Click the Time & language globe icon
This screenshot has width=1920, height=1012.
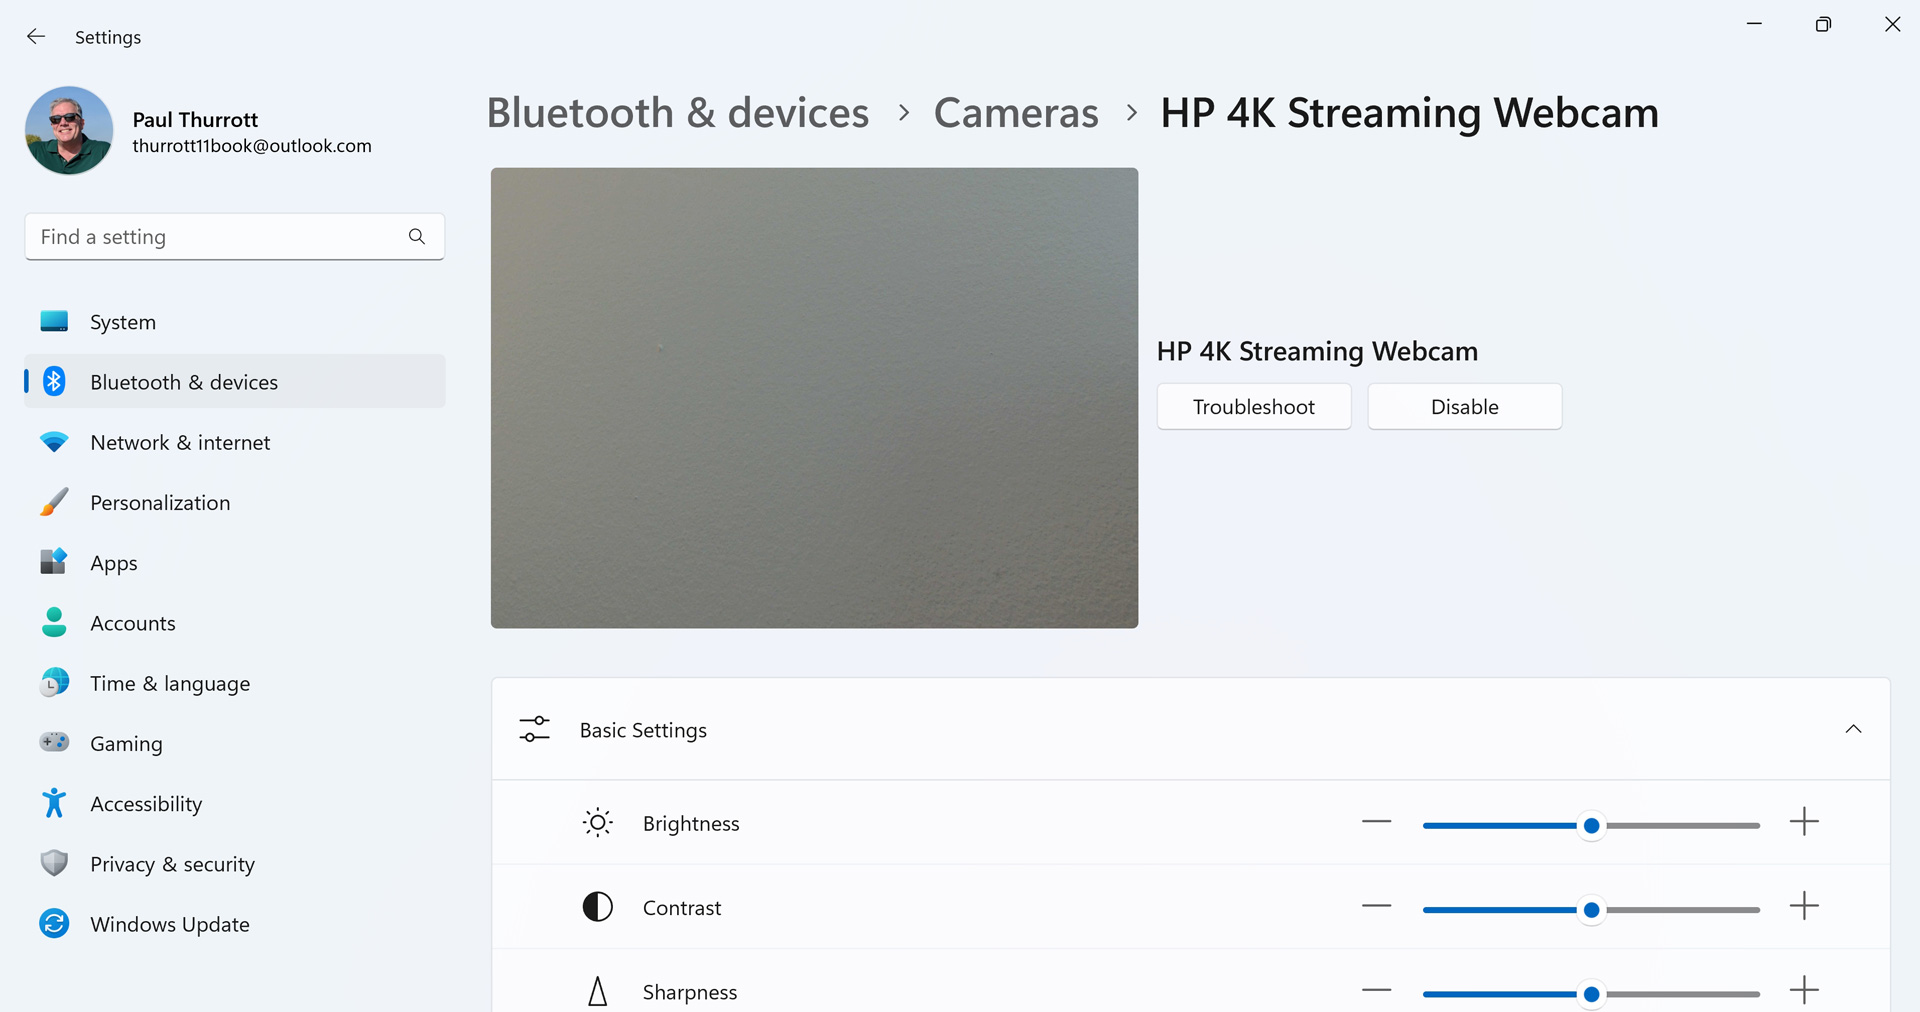pyautogui.click(x=54, y=683)
